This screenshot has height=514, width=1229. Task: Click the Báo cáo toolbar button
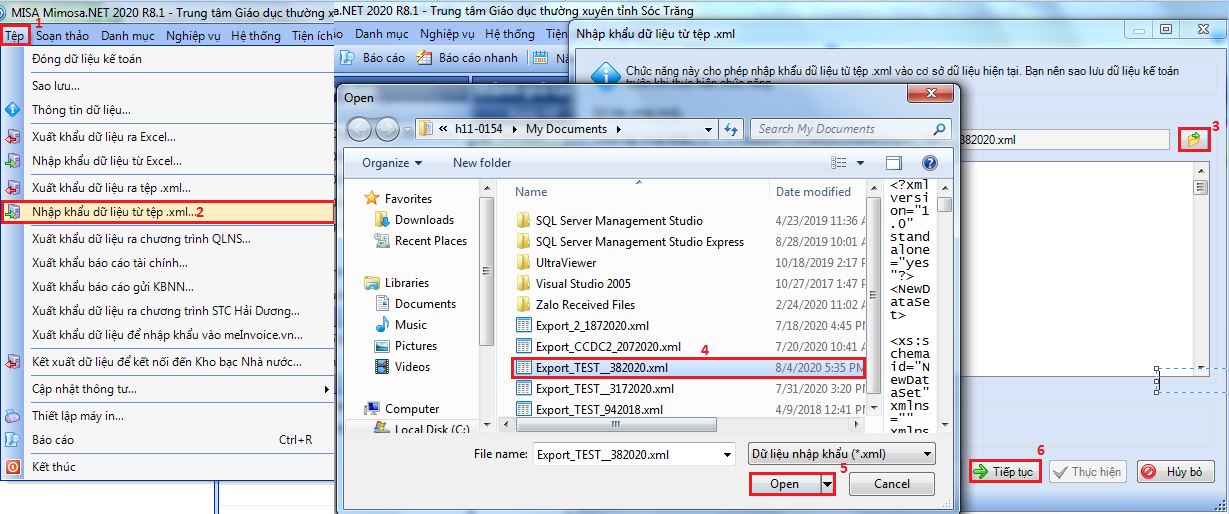374,58
